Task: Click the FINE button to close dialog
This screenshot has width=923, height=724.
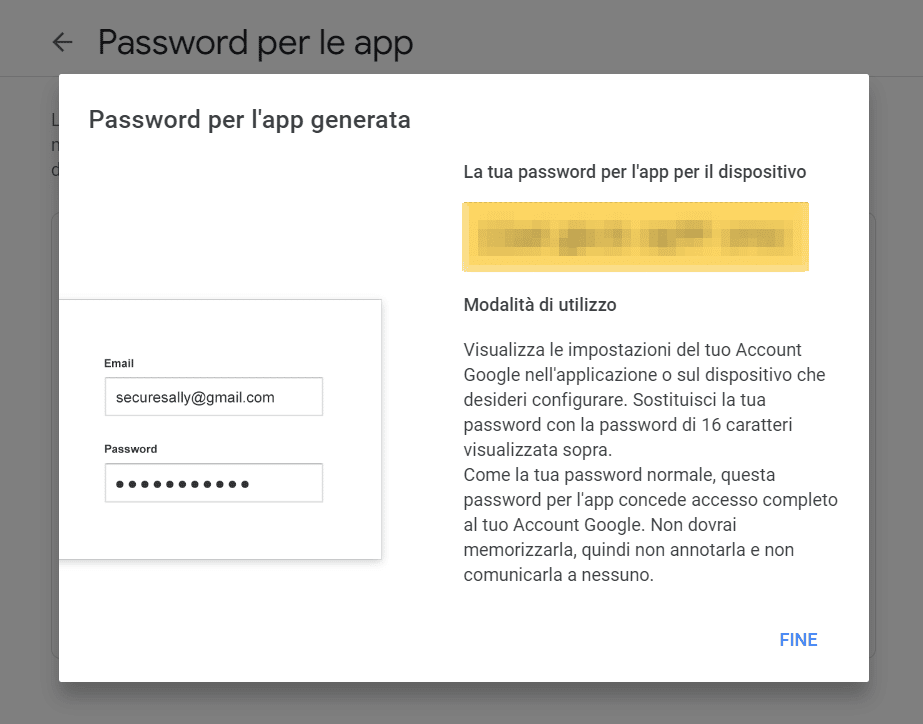Action: point(798,640)
